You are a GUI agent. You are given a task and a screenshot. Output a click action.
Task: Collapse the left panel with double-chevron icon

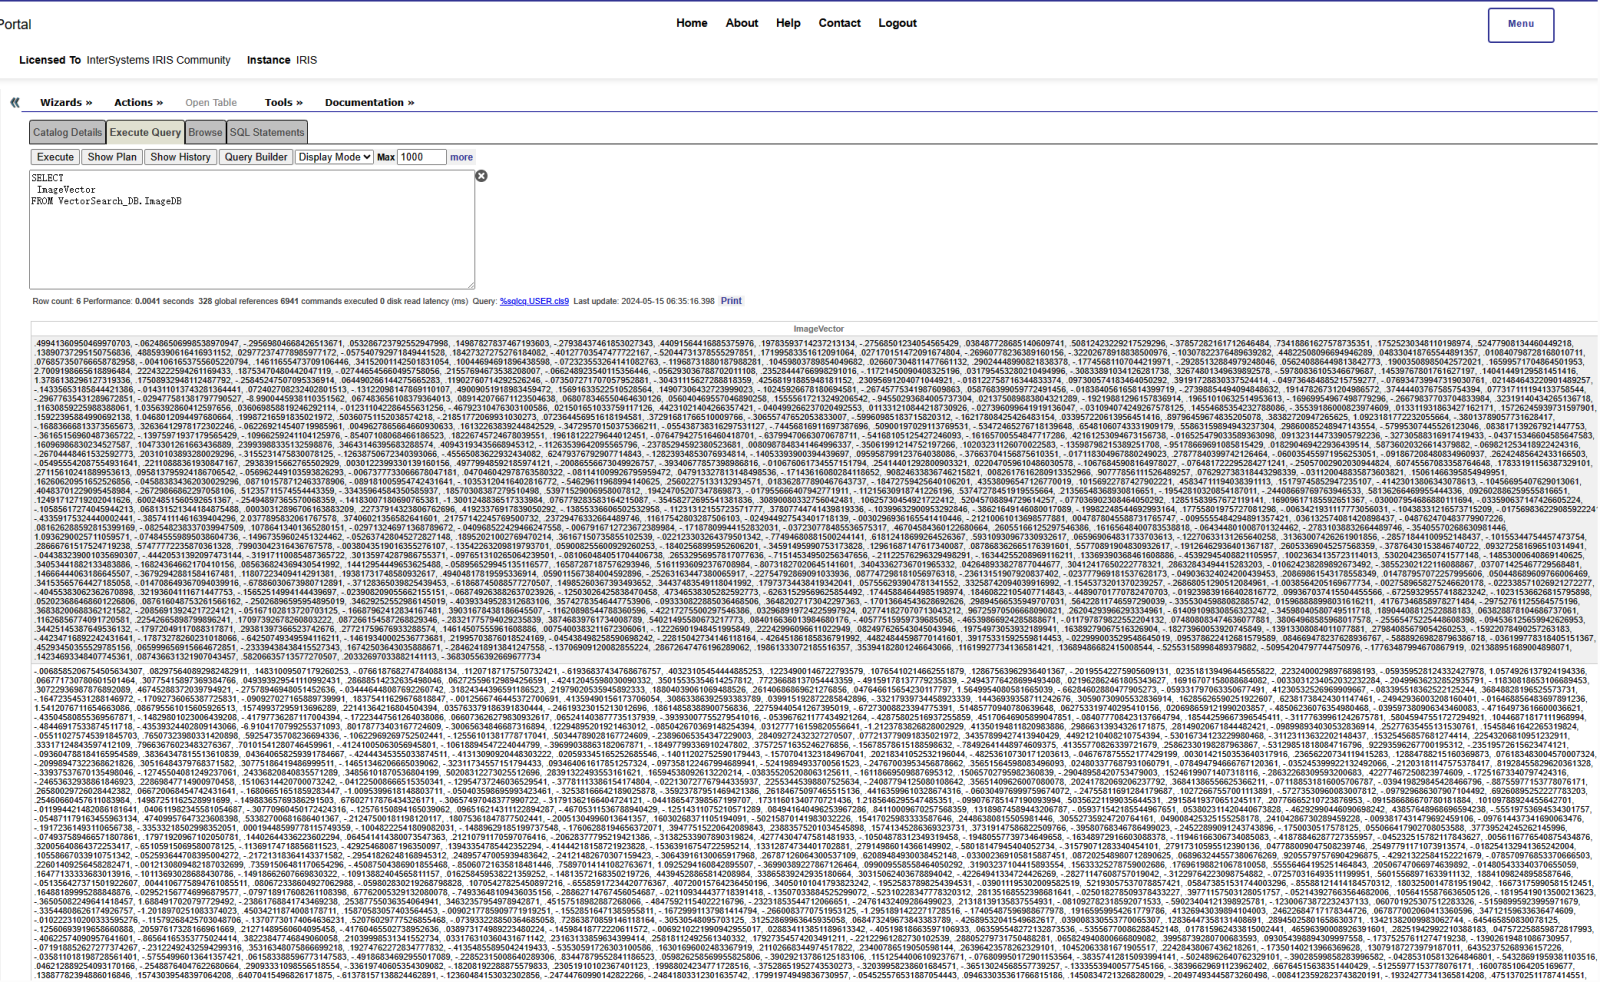[x=15, y=102]
